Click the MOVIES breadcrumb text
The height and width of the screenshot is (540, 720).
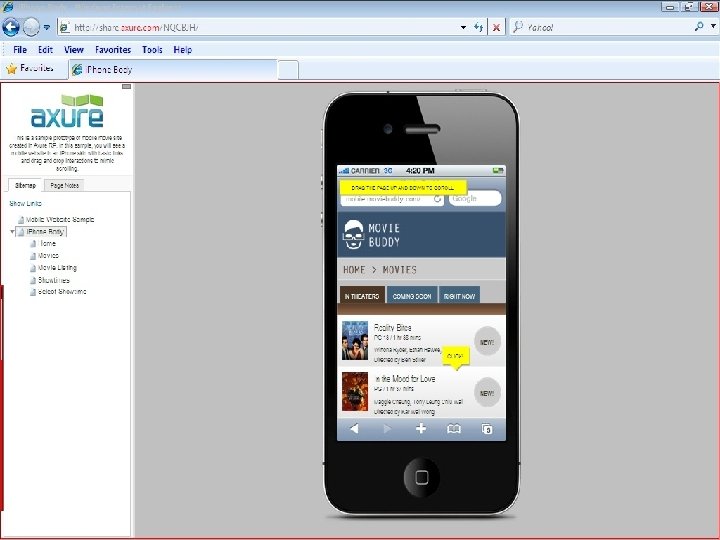coord(399,270)
